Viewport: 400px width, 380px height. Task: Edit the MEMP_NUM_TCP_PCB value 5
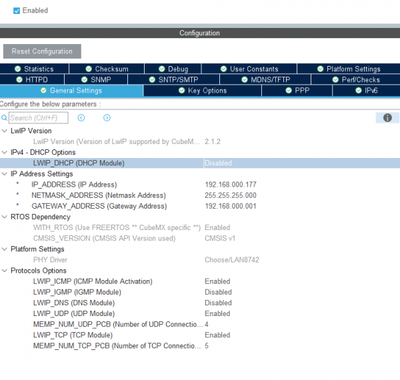(x=207, y=346)
